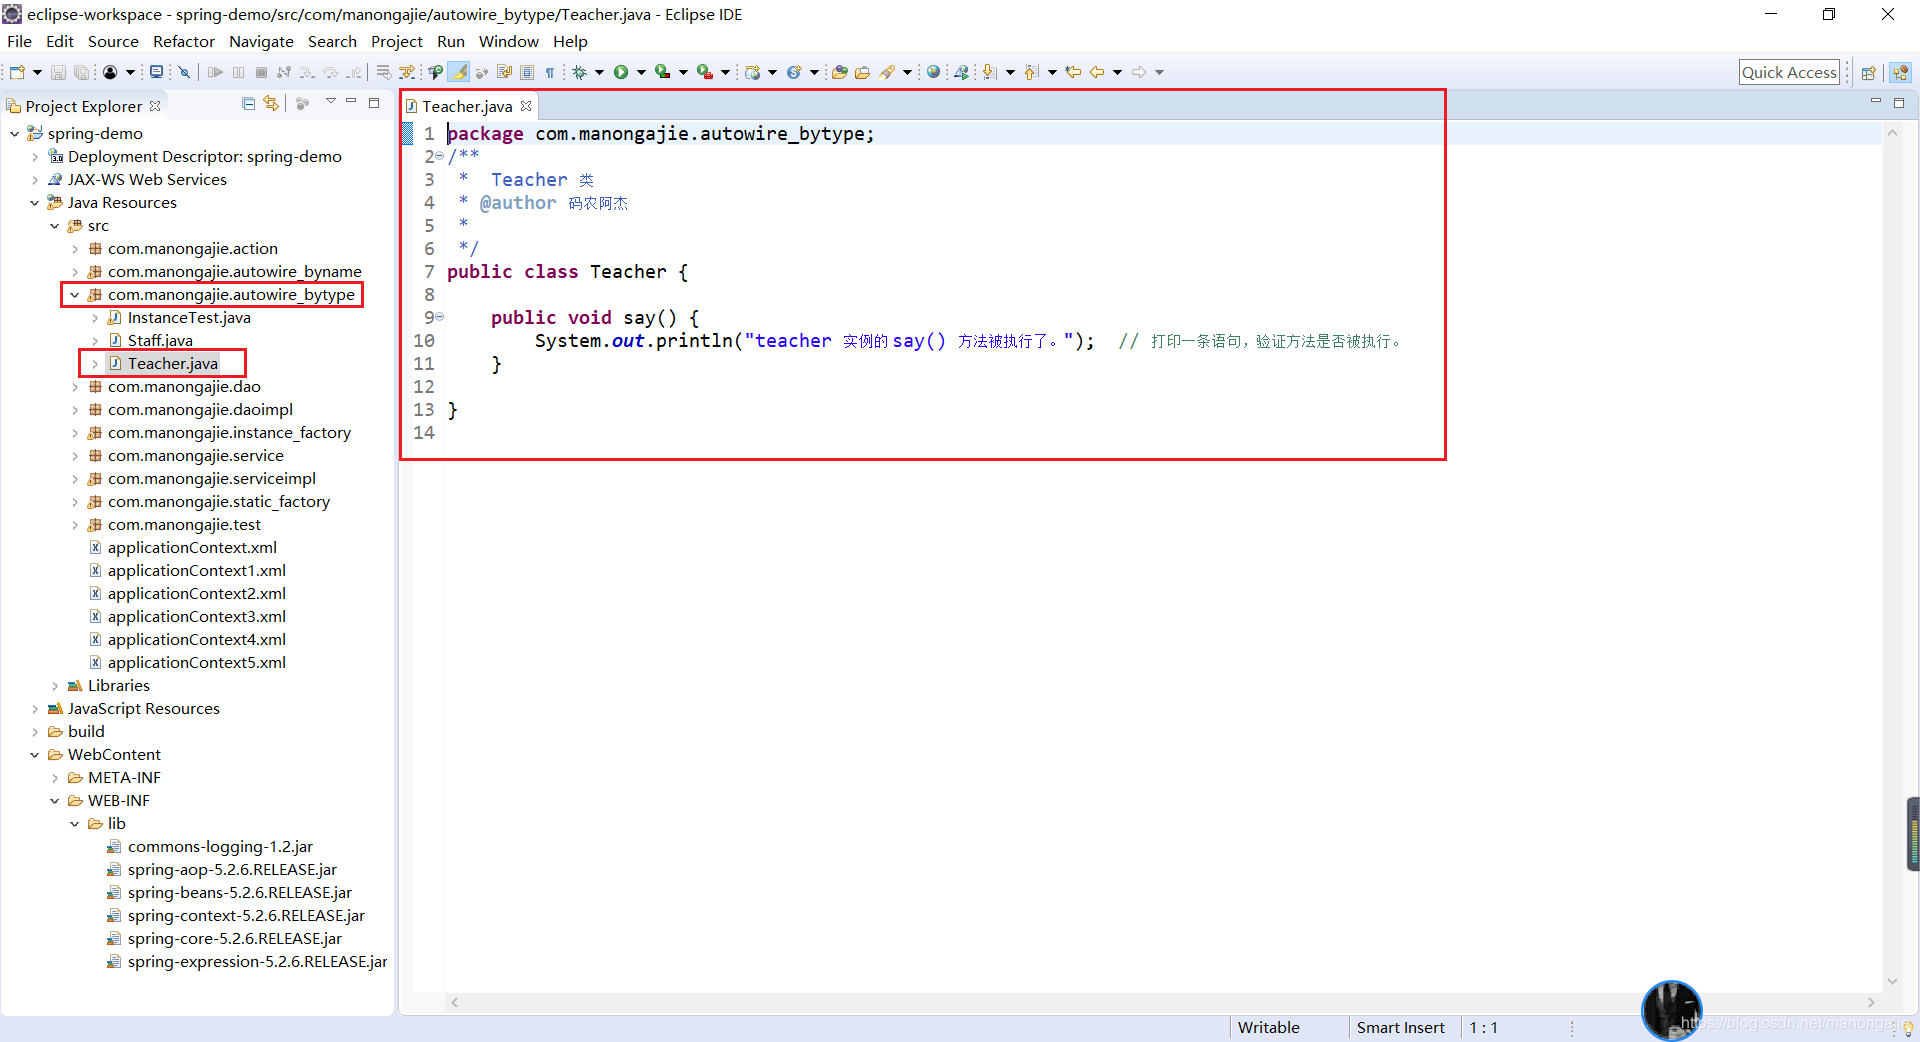Toggle the Java EE perspective button
Screen dimensions: 1920x1042
pyautogui.click(x=1901, y=72)
